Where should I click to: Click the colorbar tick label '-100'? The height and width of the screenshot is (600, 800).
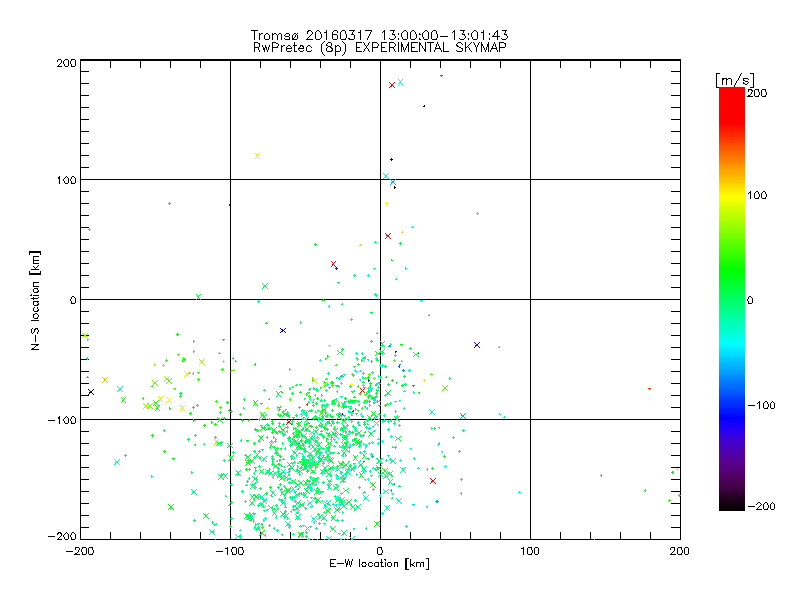pyautogui.click(x=761, y=405)
